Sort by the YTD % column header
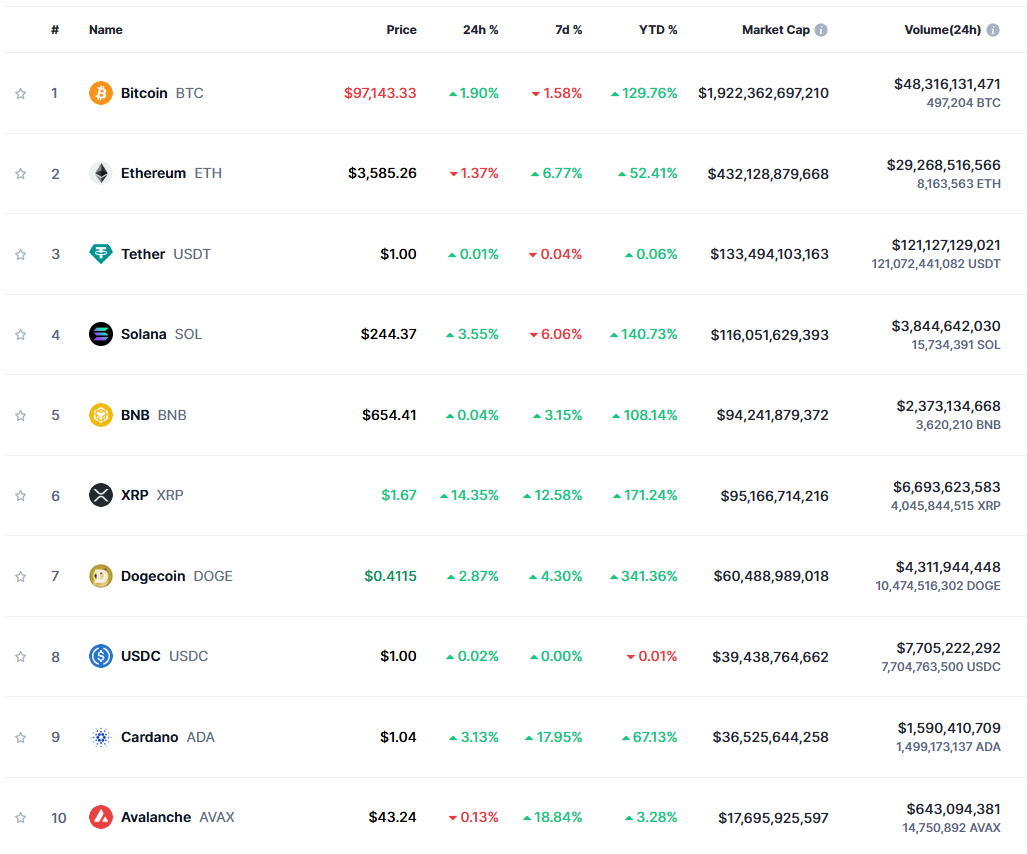This screenshot has width=1027, height=854. (x=658, y=30)
